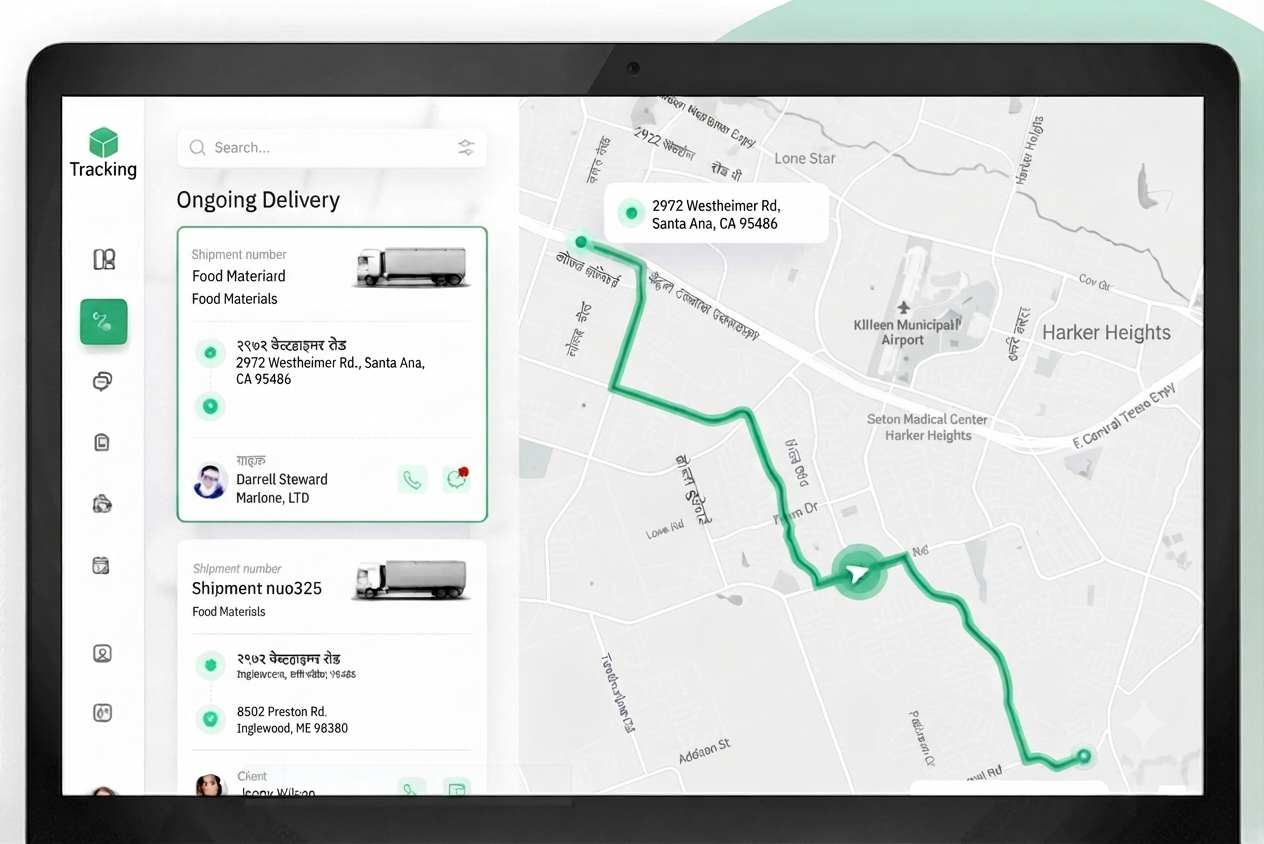Click the Food Materiard shipment title
The image size is (1264, 844).
[239, 276]
